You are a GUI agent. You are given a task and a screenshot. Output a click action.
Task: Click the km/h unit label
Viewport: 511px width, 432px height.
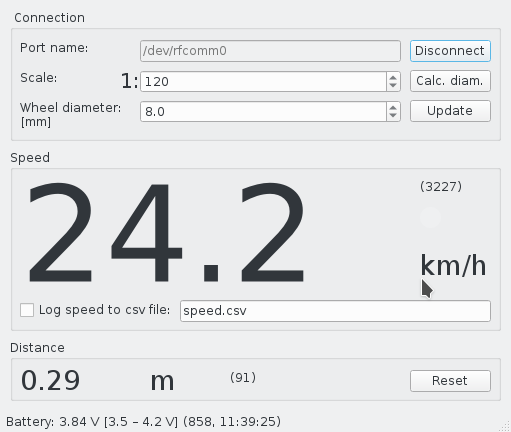coord(453,265)
